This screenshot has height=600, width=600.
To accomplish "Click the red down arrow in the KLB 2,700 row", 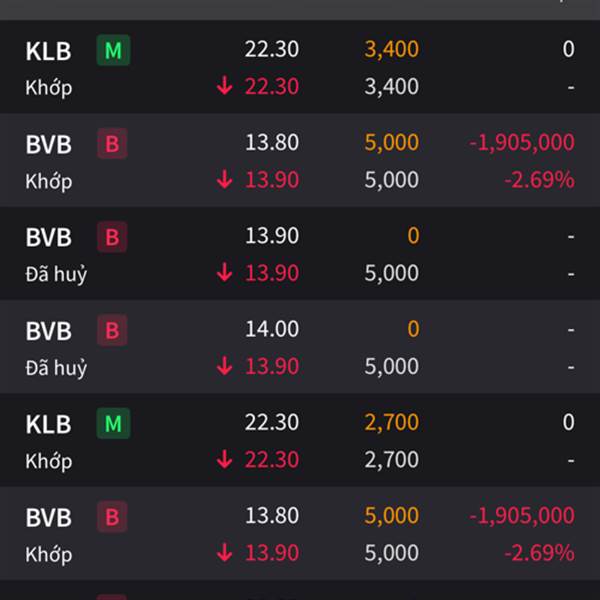I will (225, 459).
